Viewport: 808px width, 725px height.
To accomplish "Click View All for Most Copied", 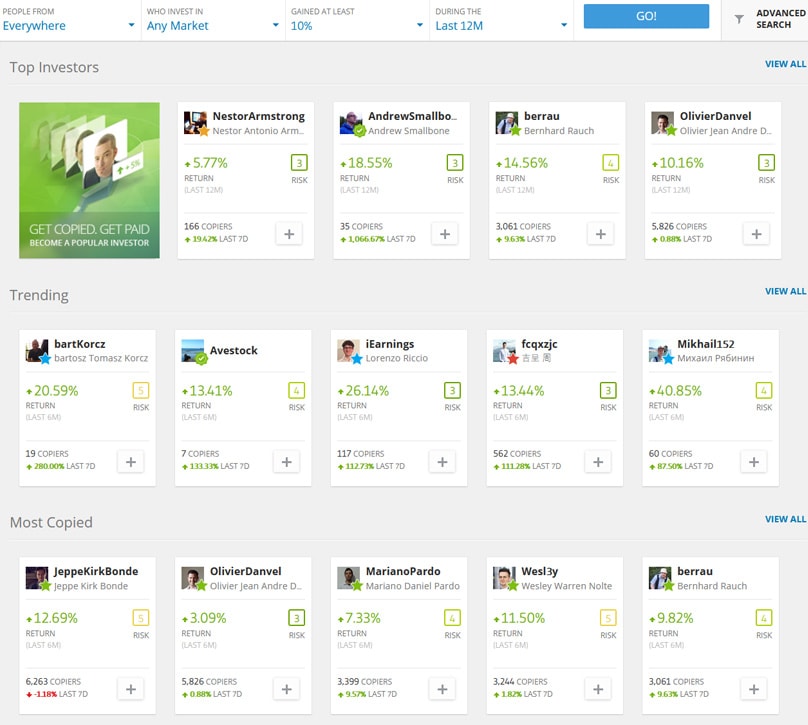I will (785, 519).
